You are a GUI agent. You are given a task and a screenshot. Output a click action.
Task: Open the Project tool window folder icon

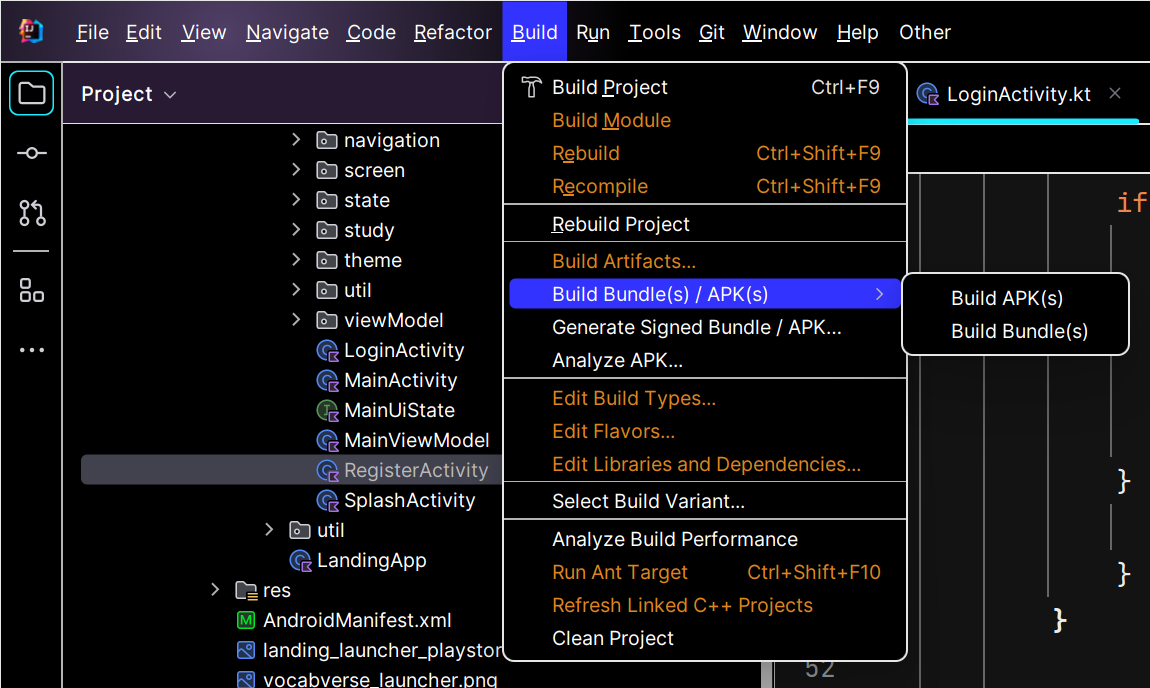point(32,93)
